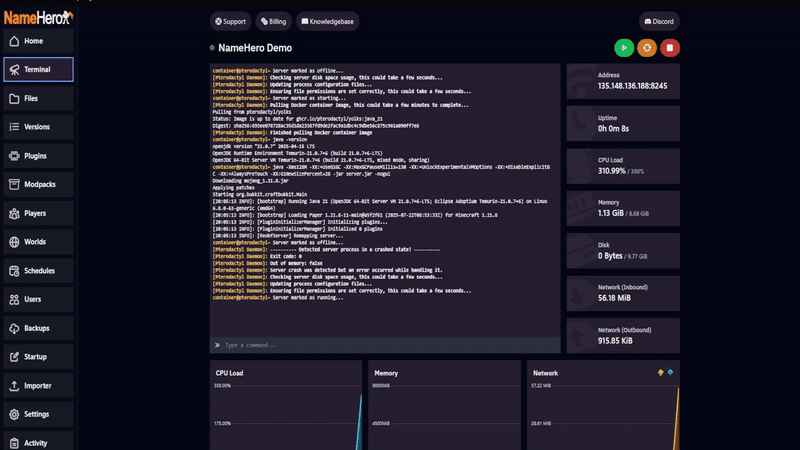
Task: Open the Home sidebar item
Action: pos(38,41)
